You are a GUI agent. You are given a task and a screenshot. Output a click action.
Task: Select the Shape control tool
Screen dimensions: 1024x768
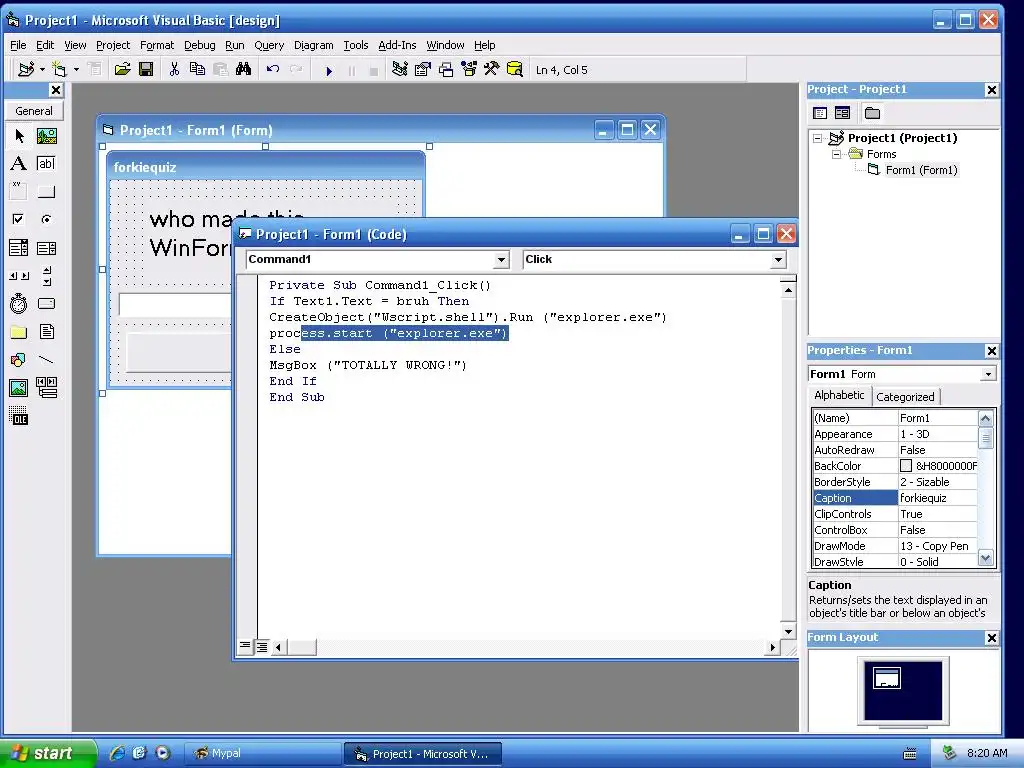(19, 360)
